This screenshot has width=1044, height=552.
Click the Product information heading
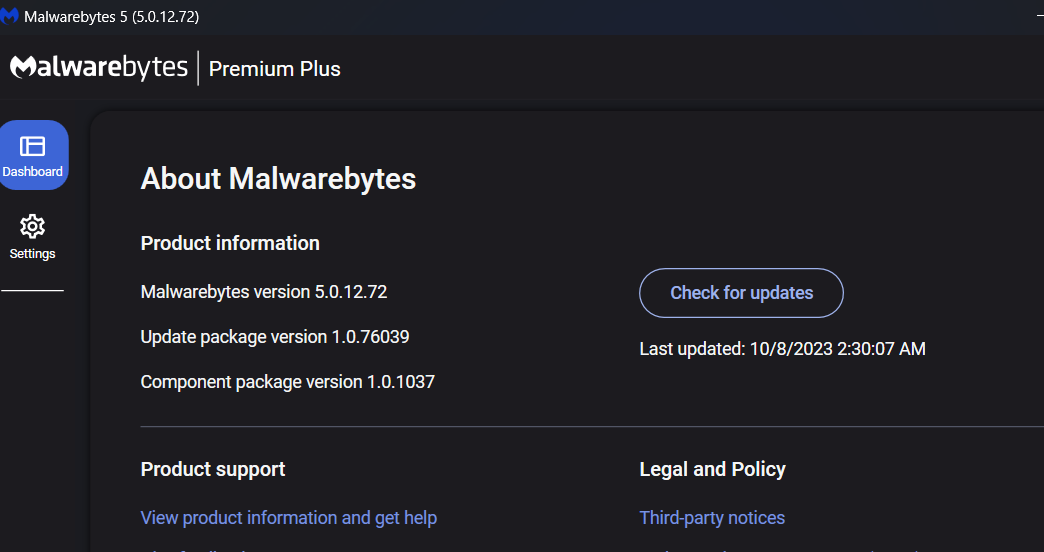[230, 243]
